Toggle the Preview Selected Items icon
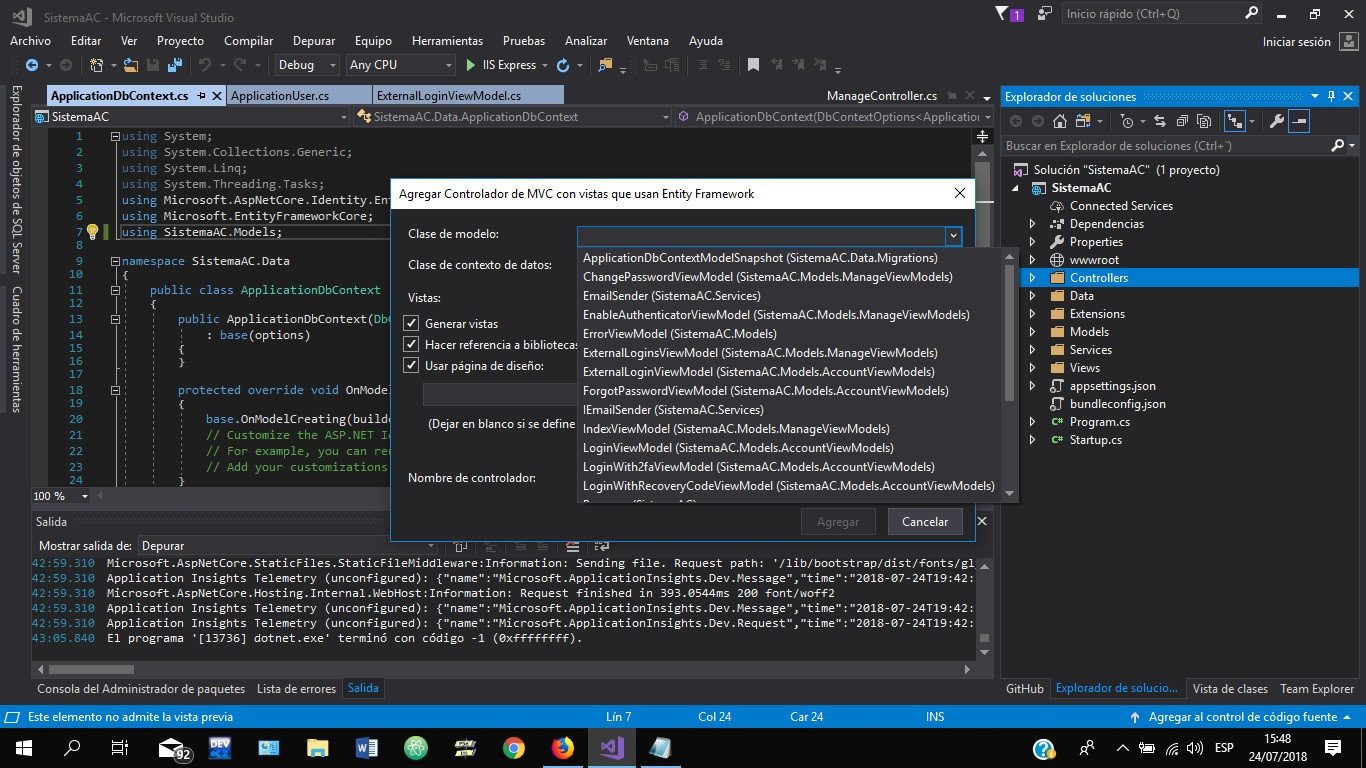The width and height of the screenshot is (1366, 768). 1299,121
